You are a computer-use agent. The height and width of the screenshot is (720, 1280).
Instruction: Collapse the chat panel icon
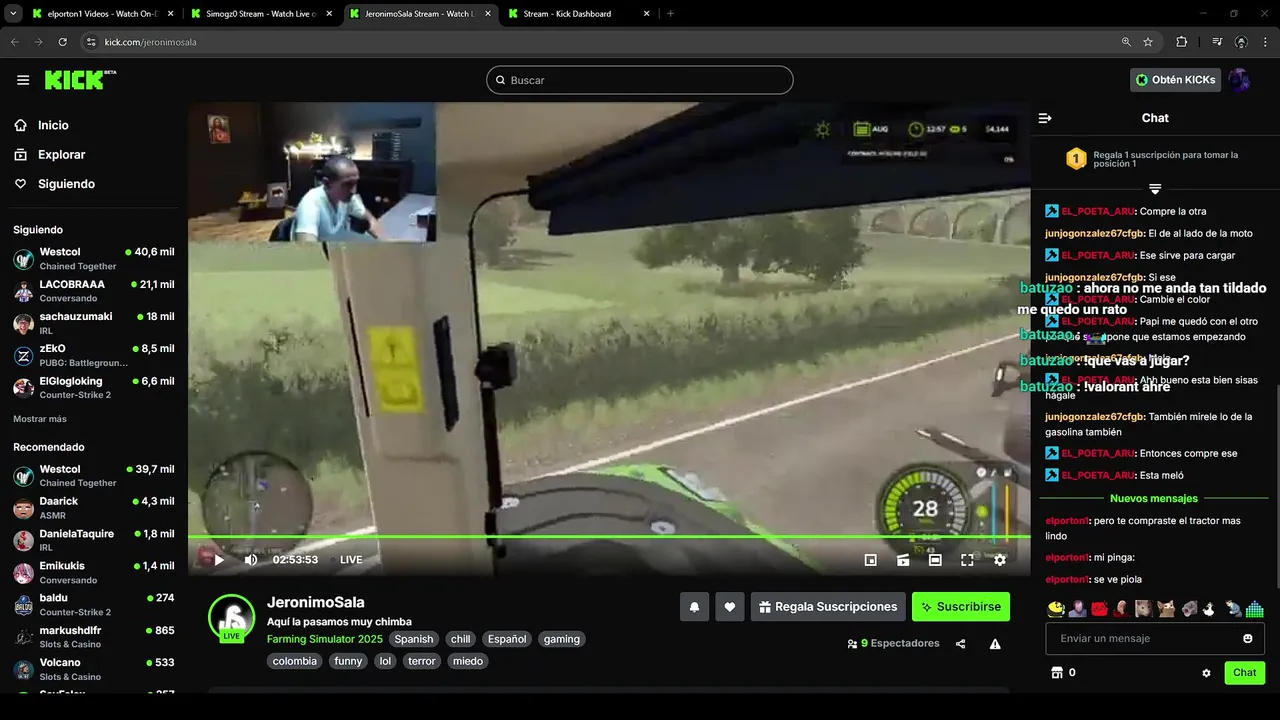(x=1045, y=118)
